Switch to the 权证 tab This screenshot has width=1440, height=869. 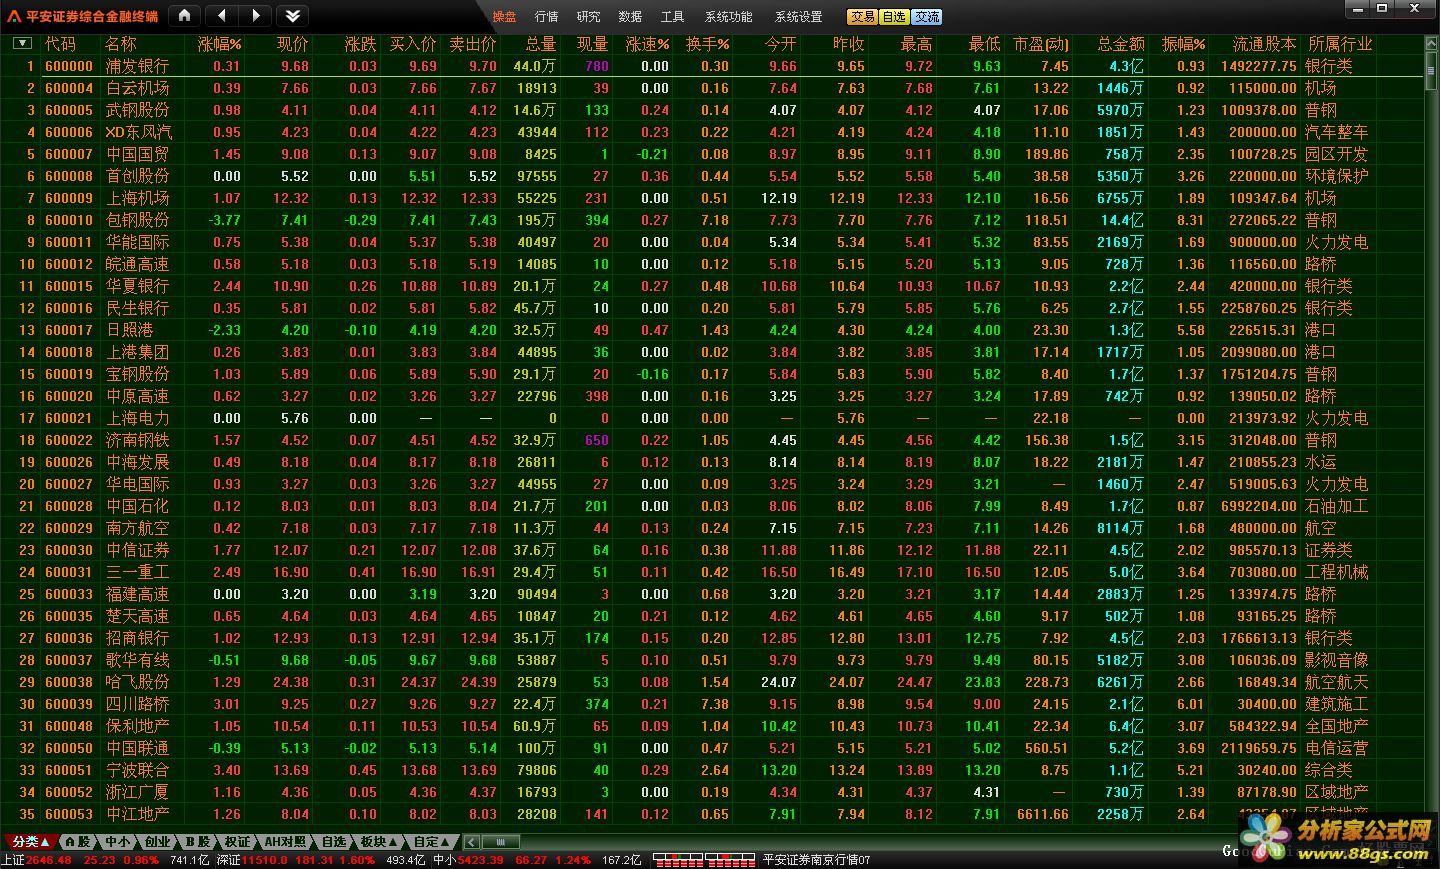point(237,842)
